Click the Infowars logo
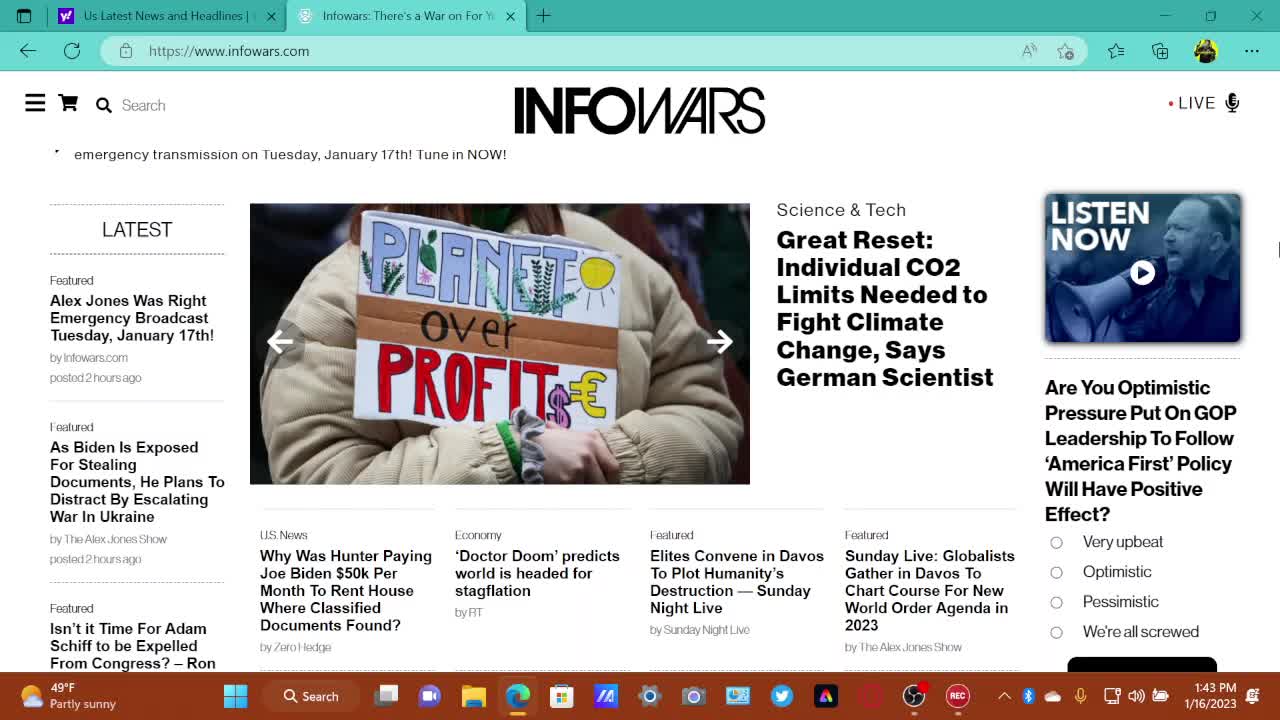Viewport: 1280px width, 720px height. 640,110
